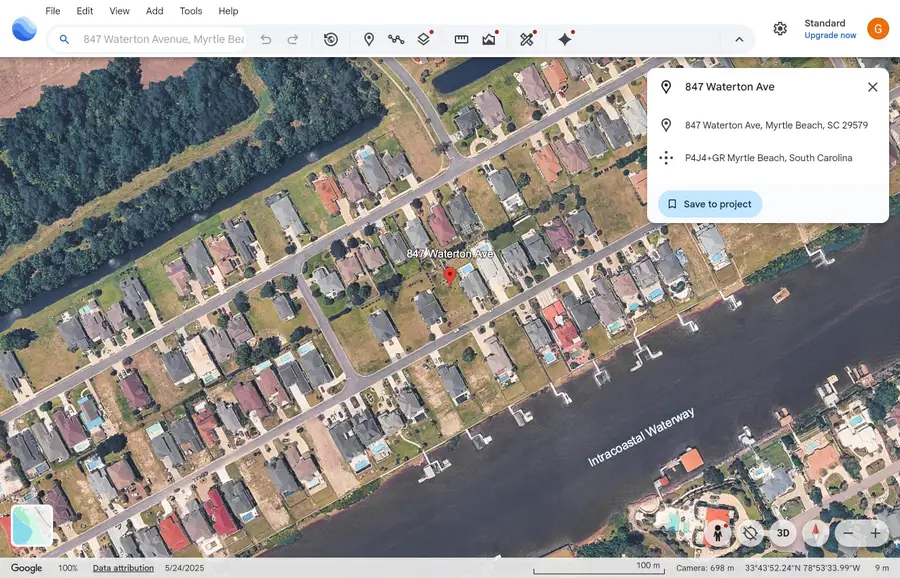Select the placemark pin tool
This screenshot has width=900, height=578.
pos(368,39)
